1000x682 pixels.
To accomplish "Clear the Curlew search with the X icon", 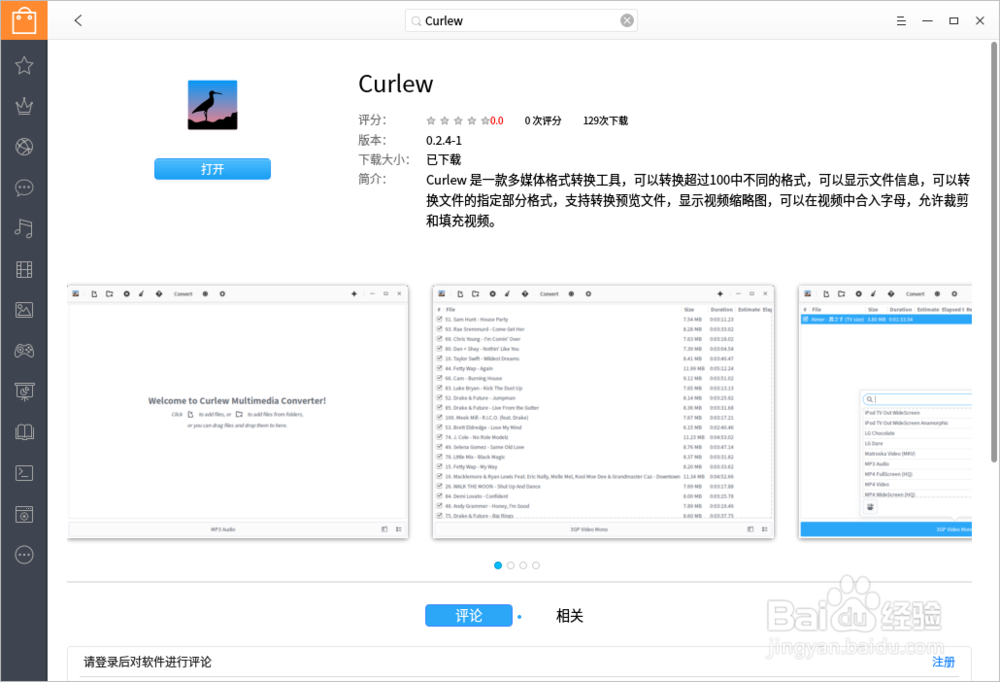I will point(628,20).
